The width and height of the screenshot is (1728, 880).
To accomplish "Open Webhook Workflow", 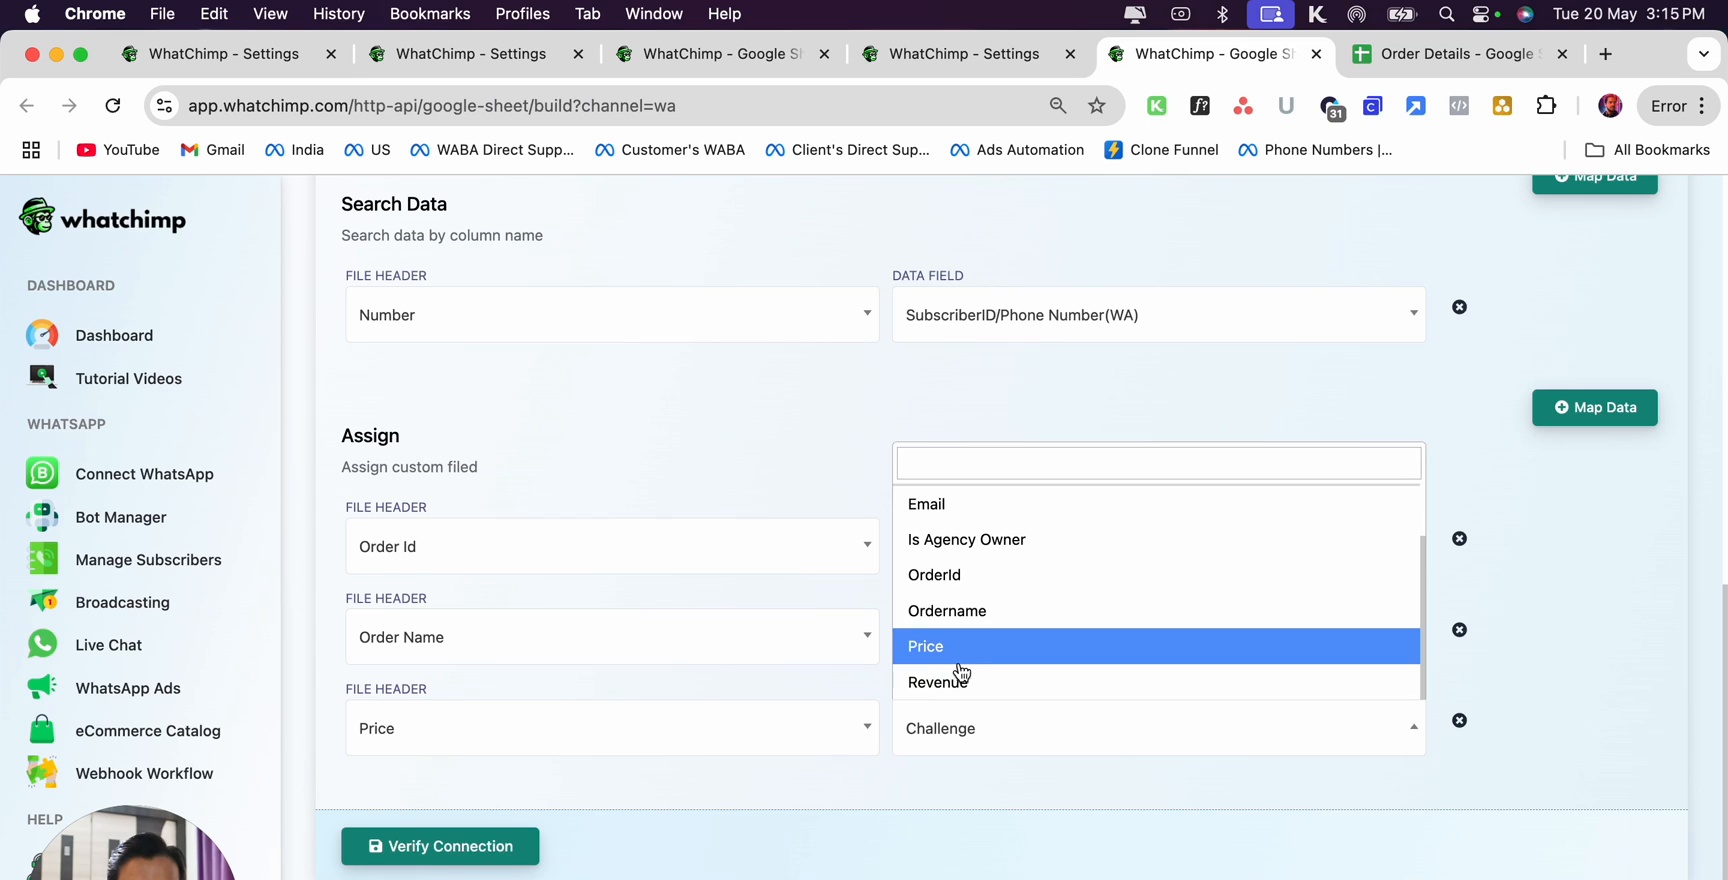I will tap(120, 773).
